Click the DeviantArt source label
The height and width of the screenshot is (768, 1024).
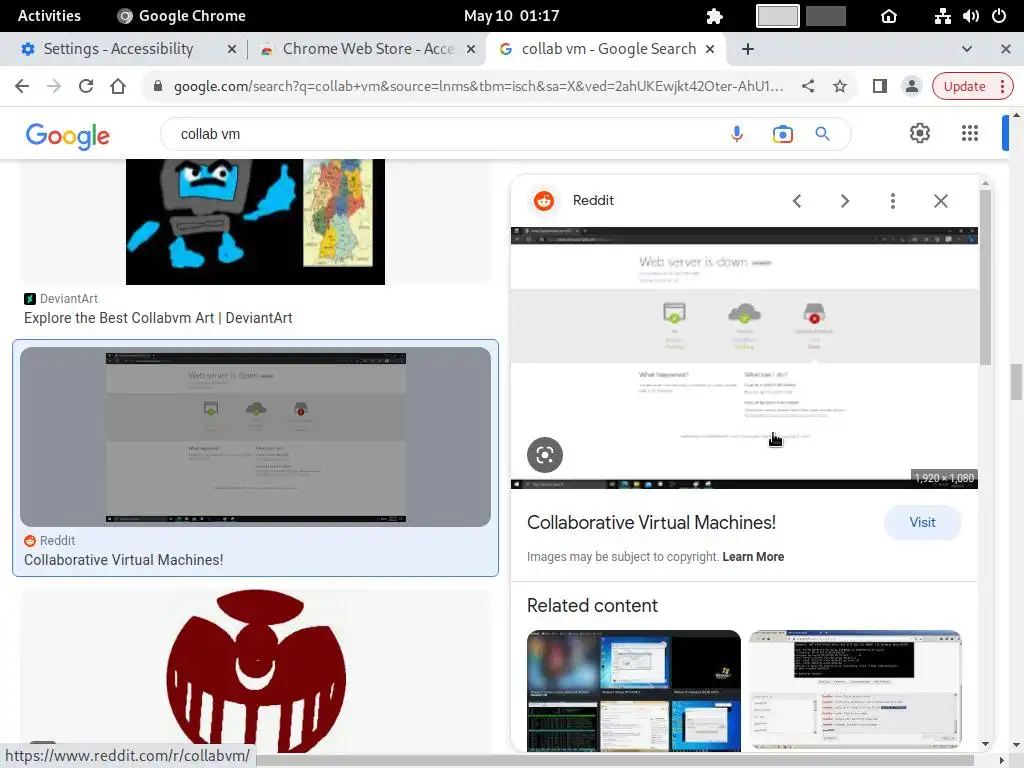point(69,298)
